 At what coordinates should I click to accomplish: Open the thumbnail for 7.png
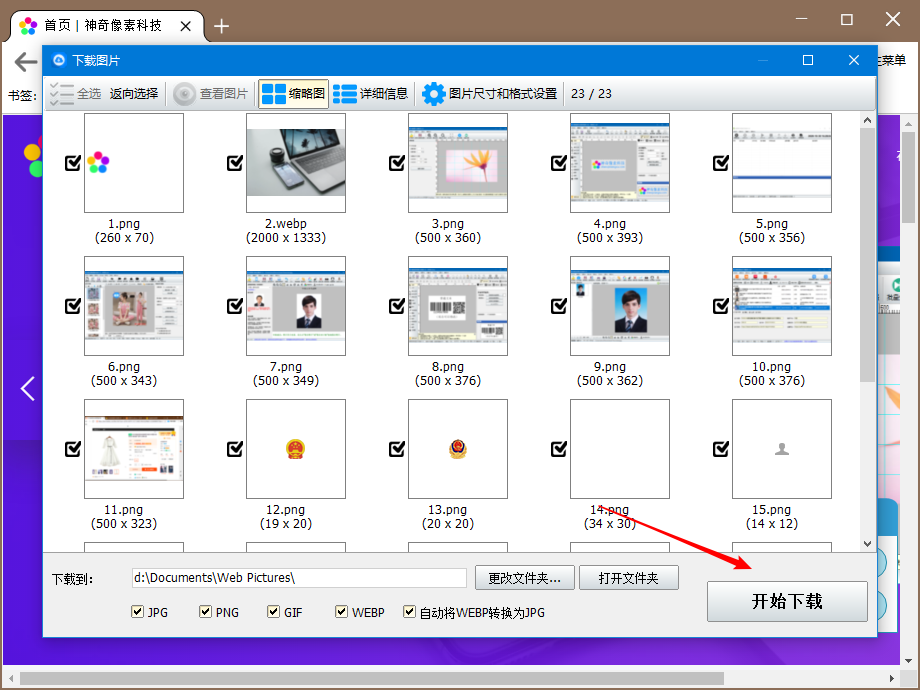(x=295, y=306)
